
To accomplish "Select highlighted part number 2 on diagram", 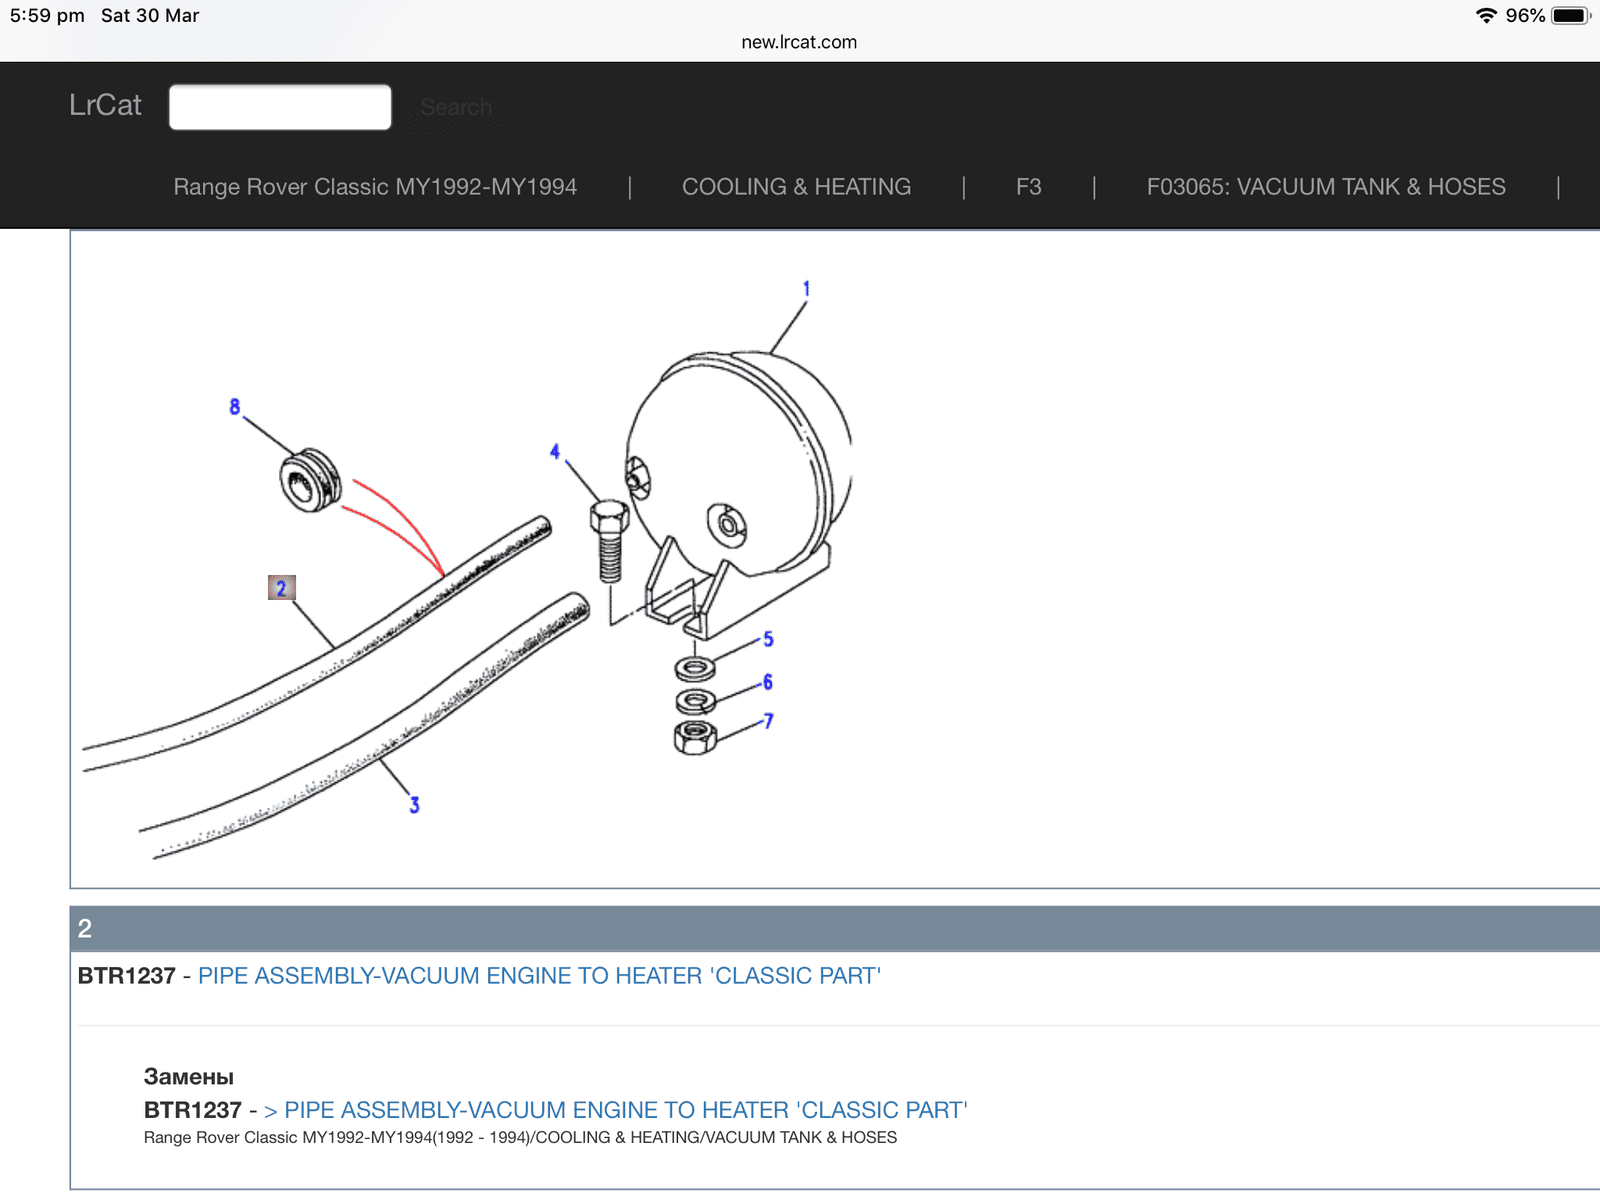I will [281, 588].
